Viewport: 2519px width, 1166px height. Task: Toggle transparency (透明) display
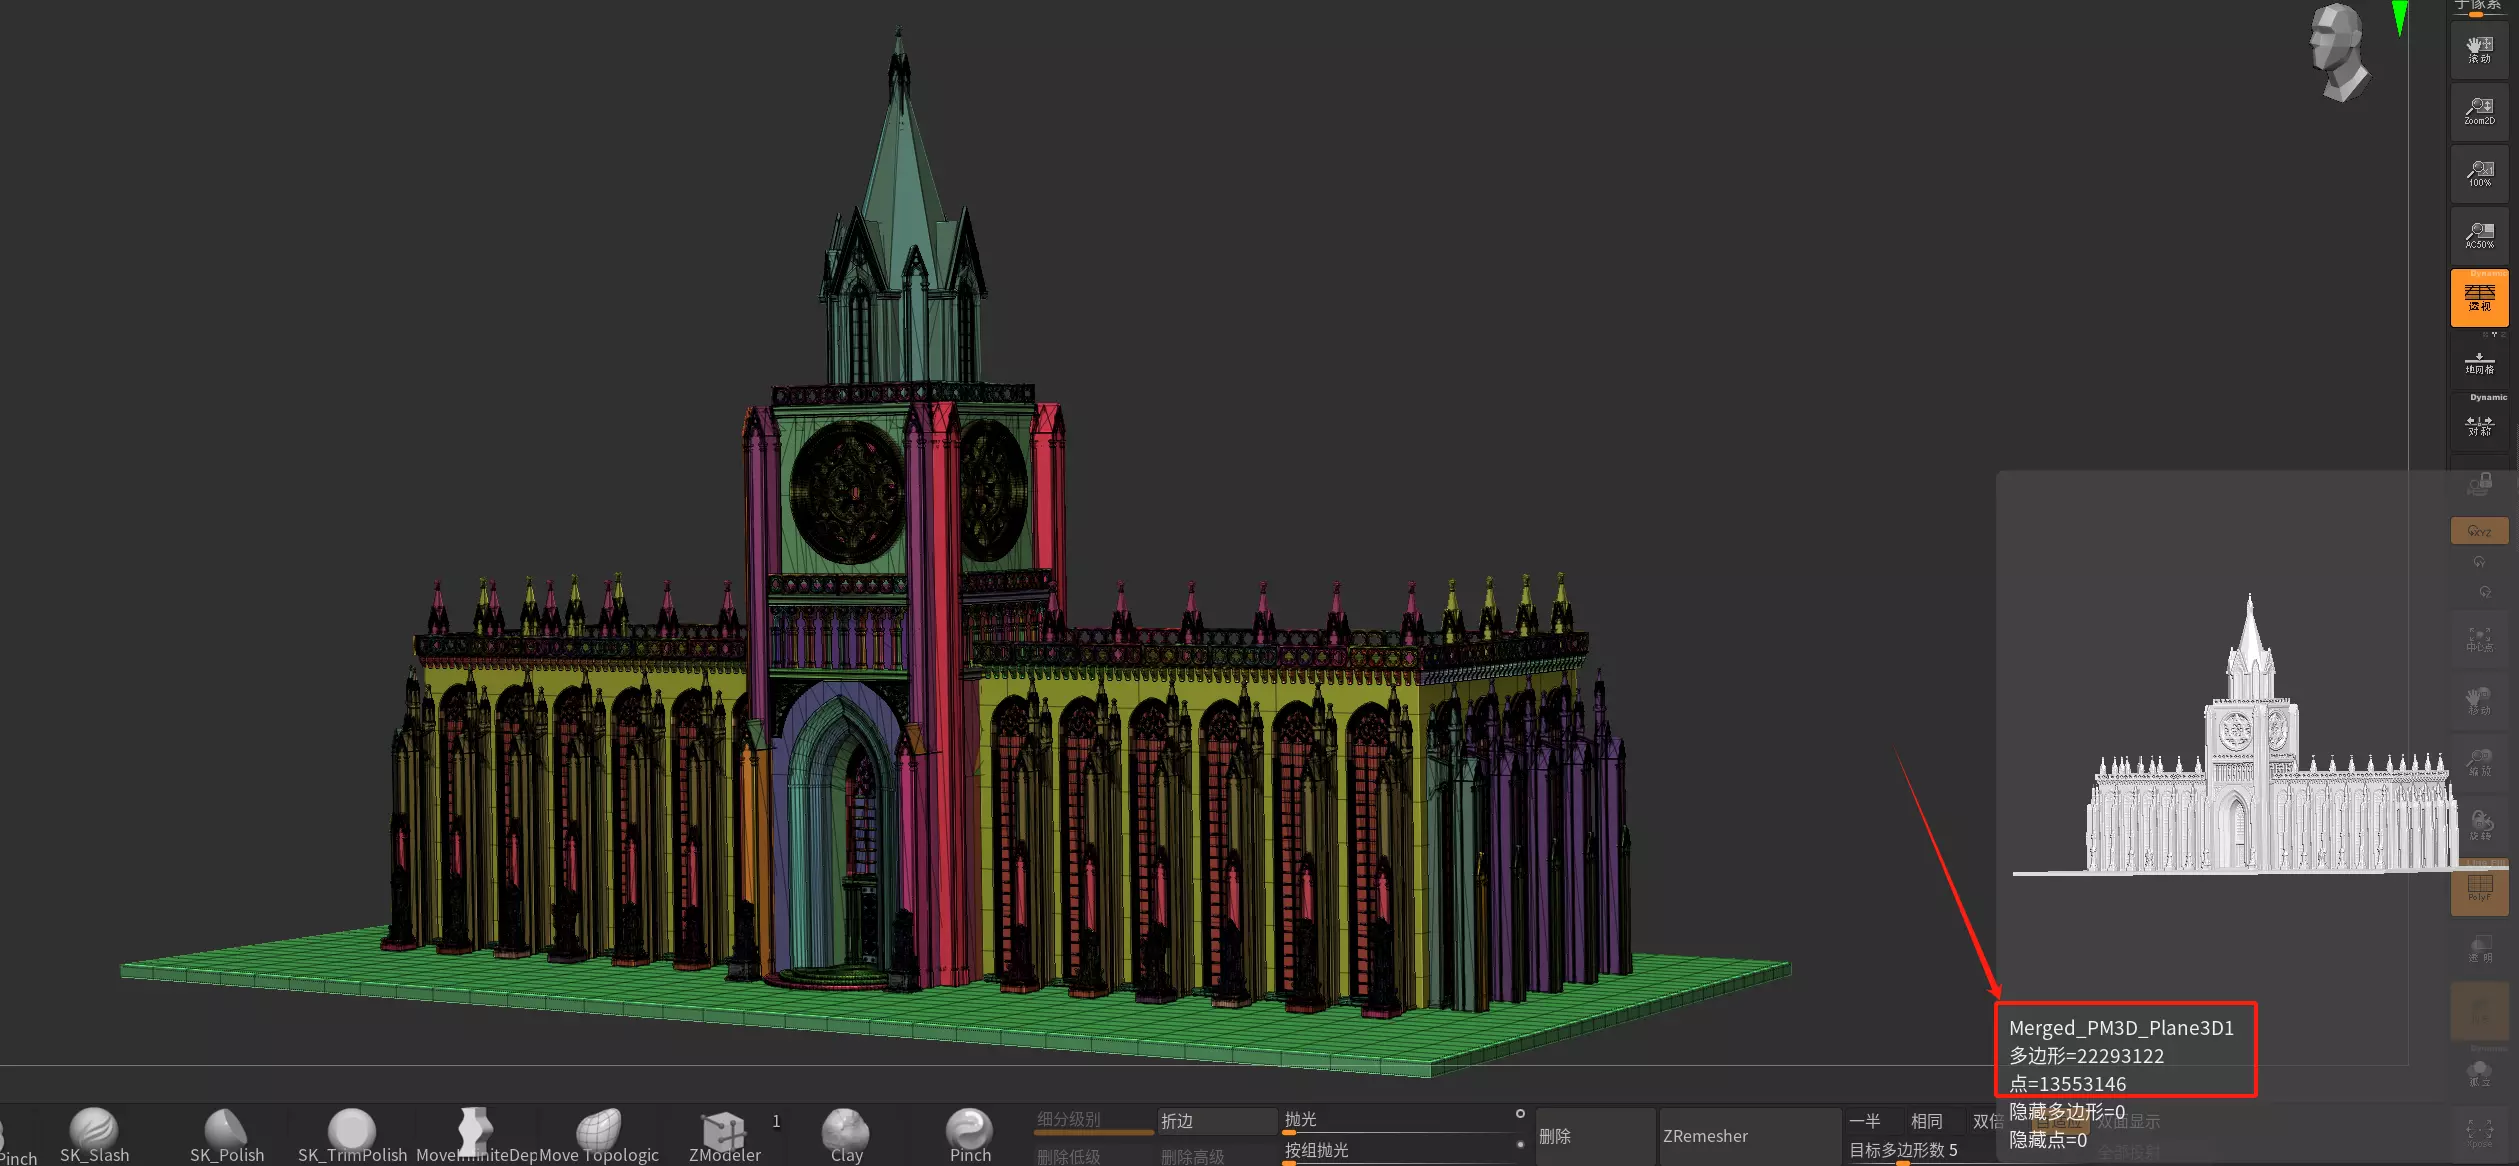point(2479,950)
